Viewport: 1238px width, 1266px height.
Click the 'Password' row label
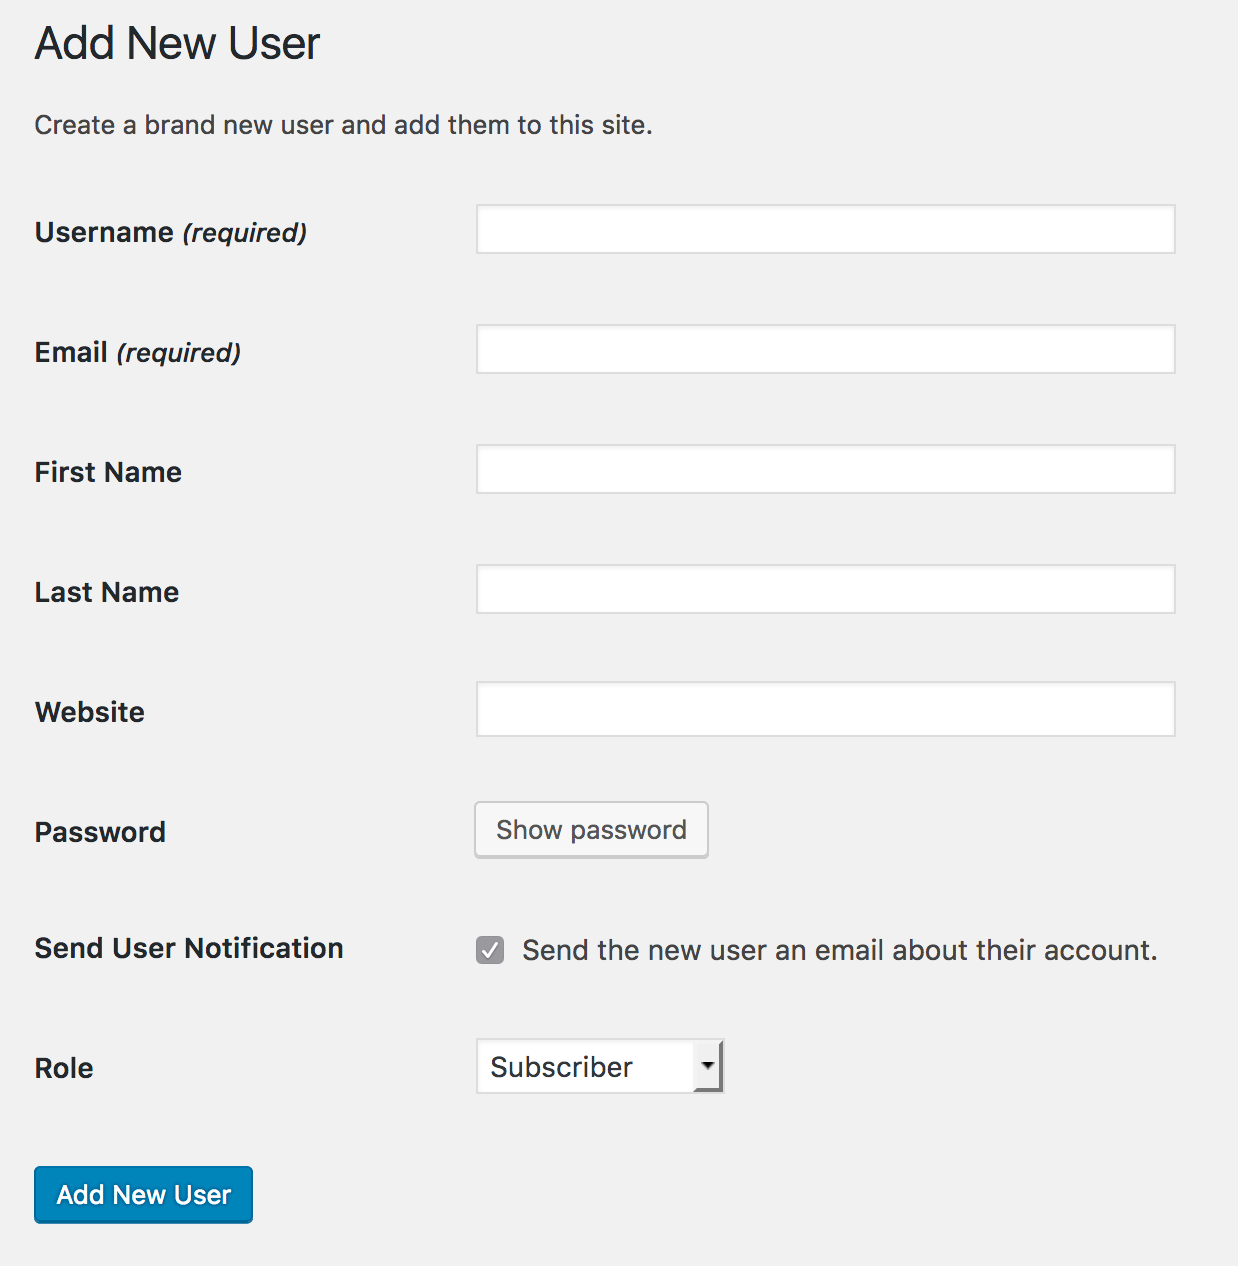(x=100, y=832)
